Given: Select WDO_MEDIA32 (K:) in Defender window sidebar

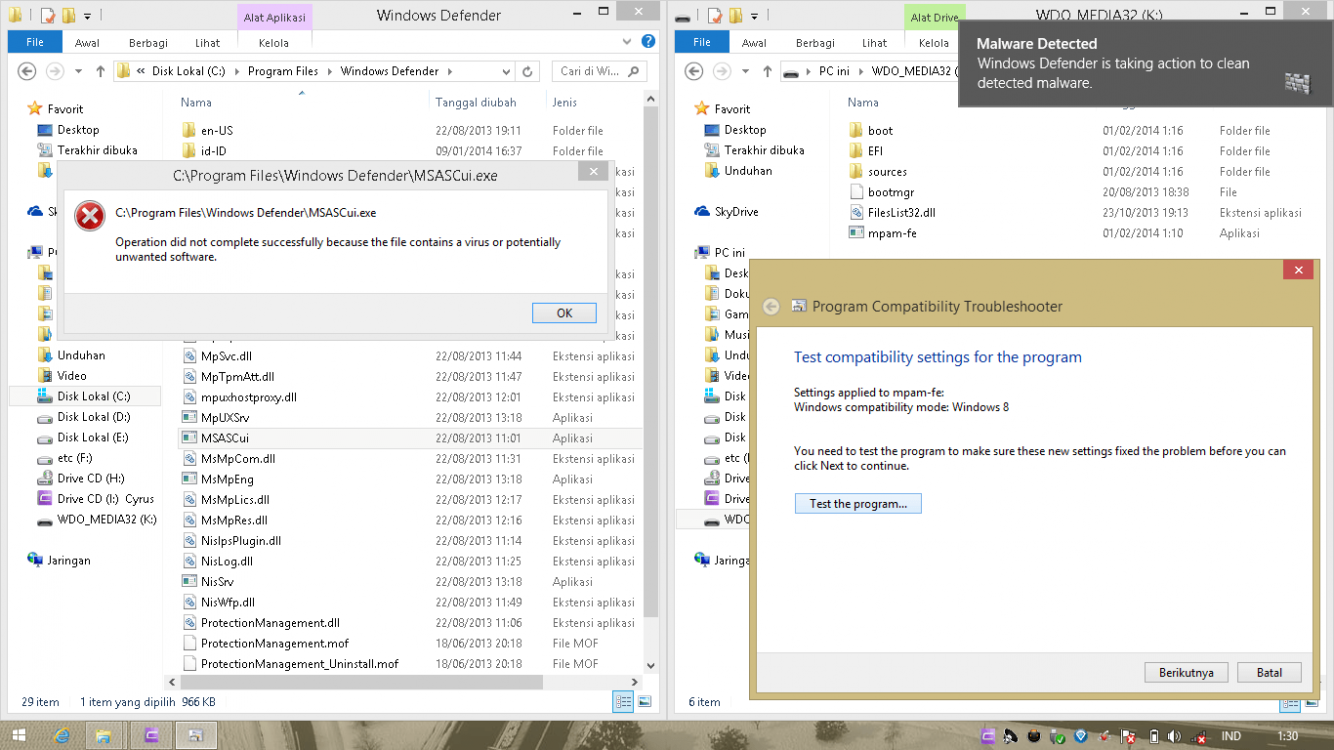Looking at the screenshot, I should 106,519.
